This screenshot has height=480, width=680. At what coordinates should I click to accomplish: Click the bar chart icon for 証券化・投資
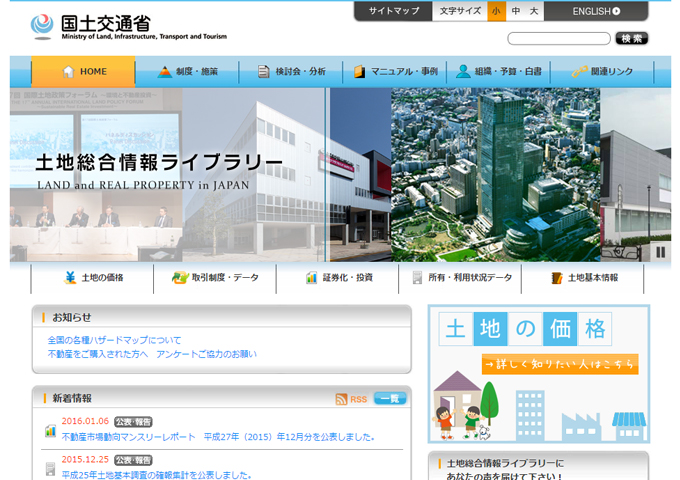pos(311,278)
